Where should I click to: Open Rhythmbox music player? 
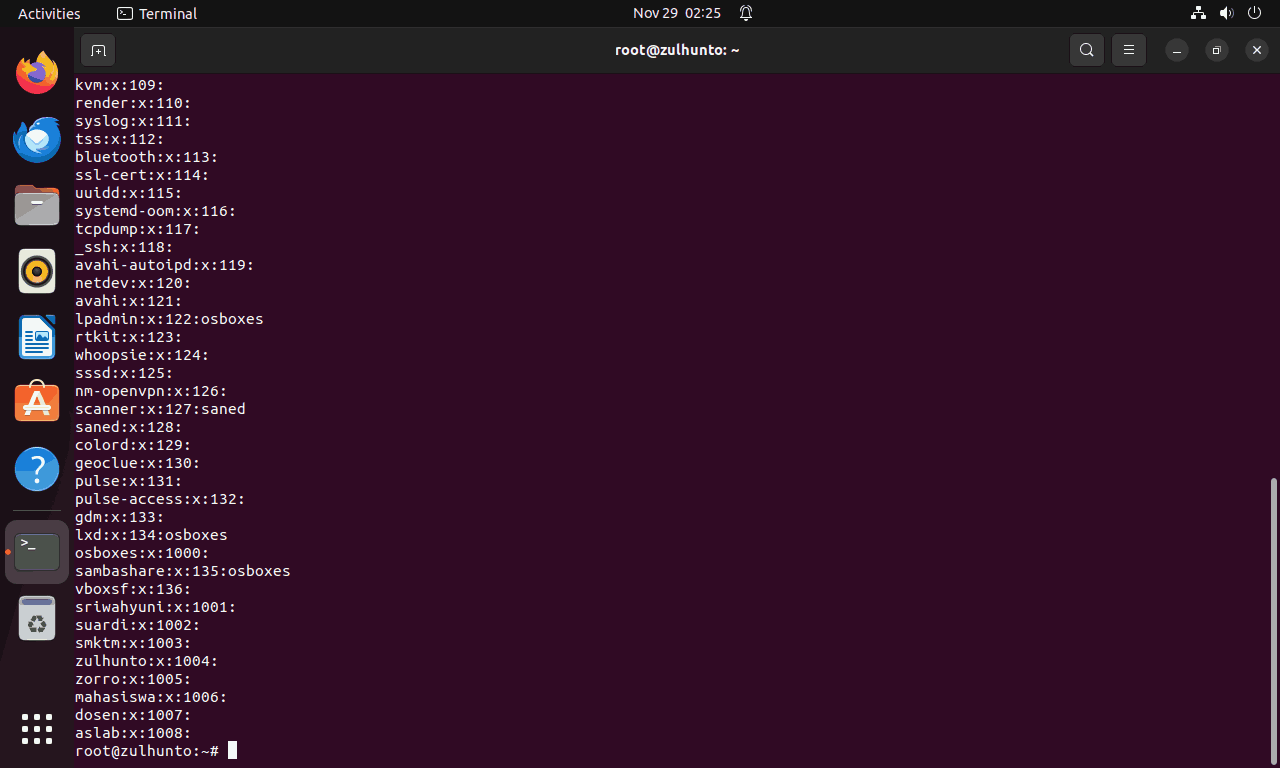click(37, 271)
